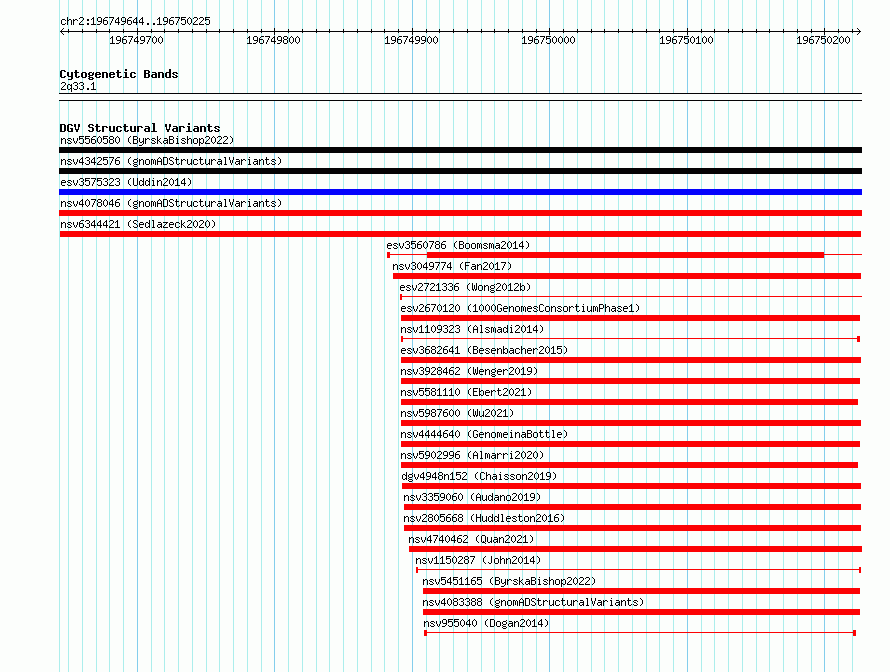Viewport: 890px width, 672px height.
Task: Open nsv1150287 (John2014) label
Action: (x=478, y=560)
